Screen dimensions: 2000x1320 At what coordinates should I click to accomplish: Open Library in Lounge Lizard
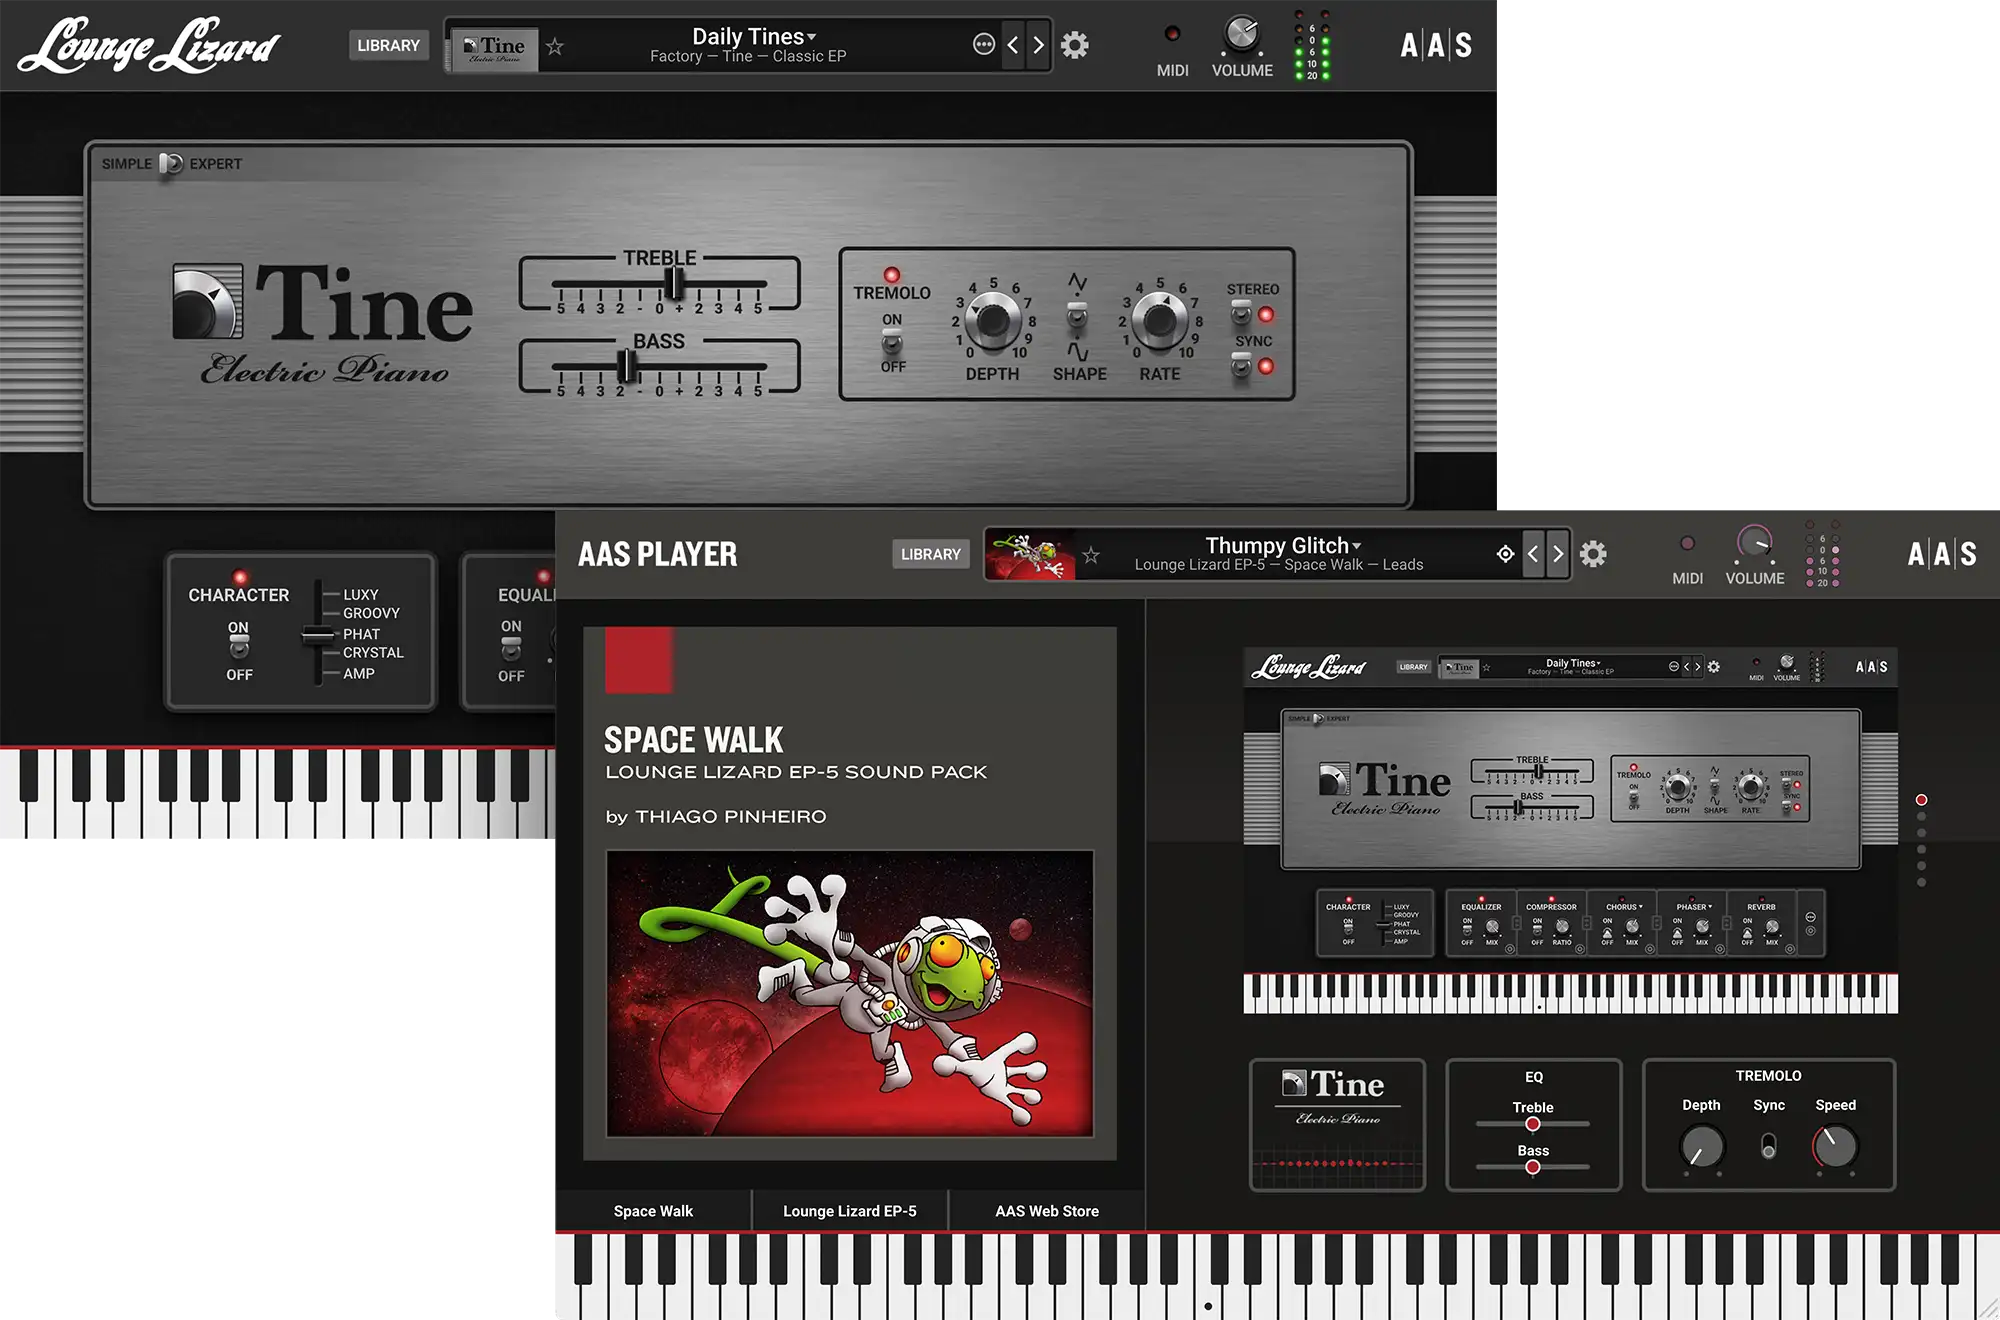coord(389,45)
